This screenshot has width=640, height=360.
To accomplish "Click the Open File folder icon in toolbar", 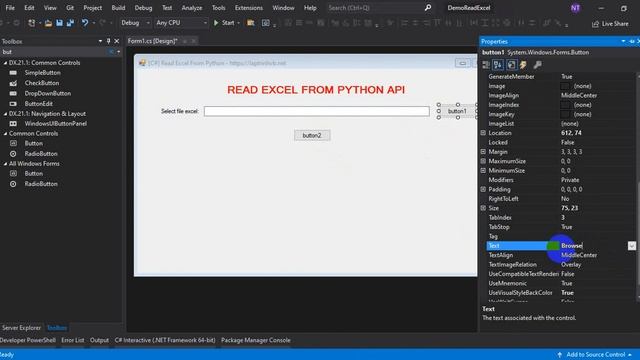I will tap(48, 23).
